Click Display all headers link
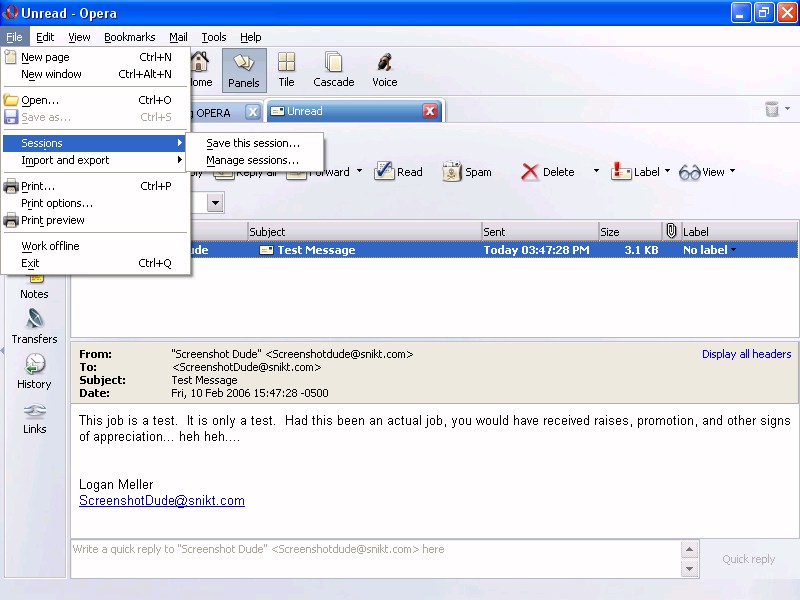This screenshot has height=600, width=800. (x=746, y=354)
